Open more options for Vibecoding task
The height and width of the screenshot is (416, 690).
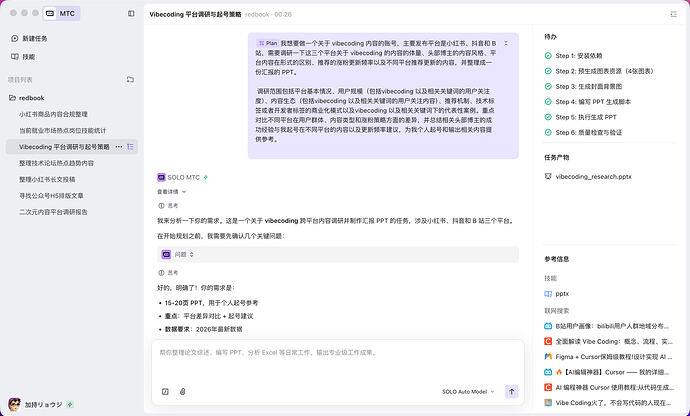coord(119,147)
